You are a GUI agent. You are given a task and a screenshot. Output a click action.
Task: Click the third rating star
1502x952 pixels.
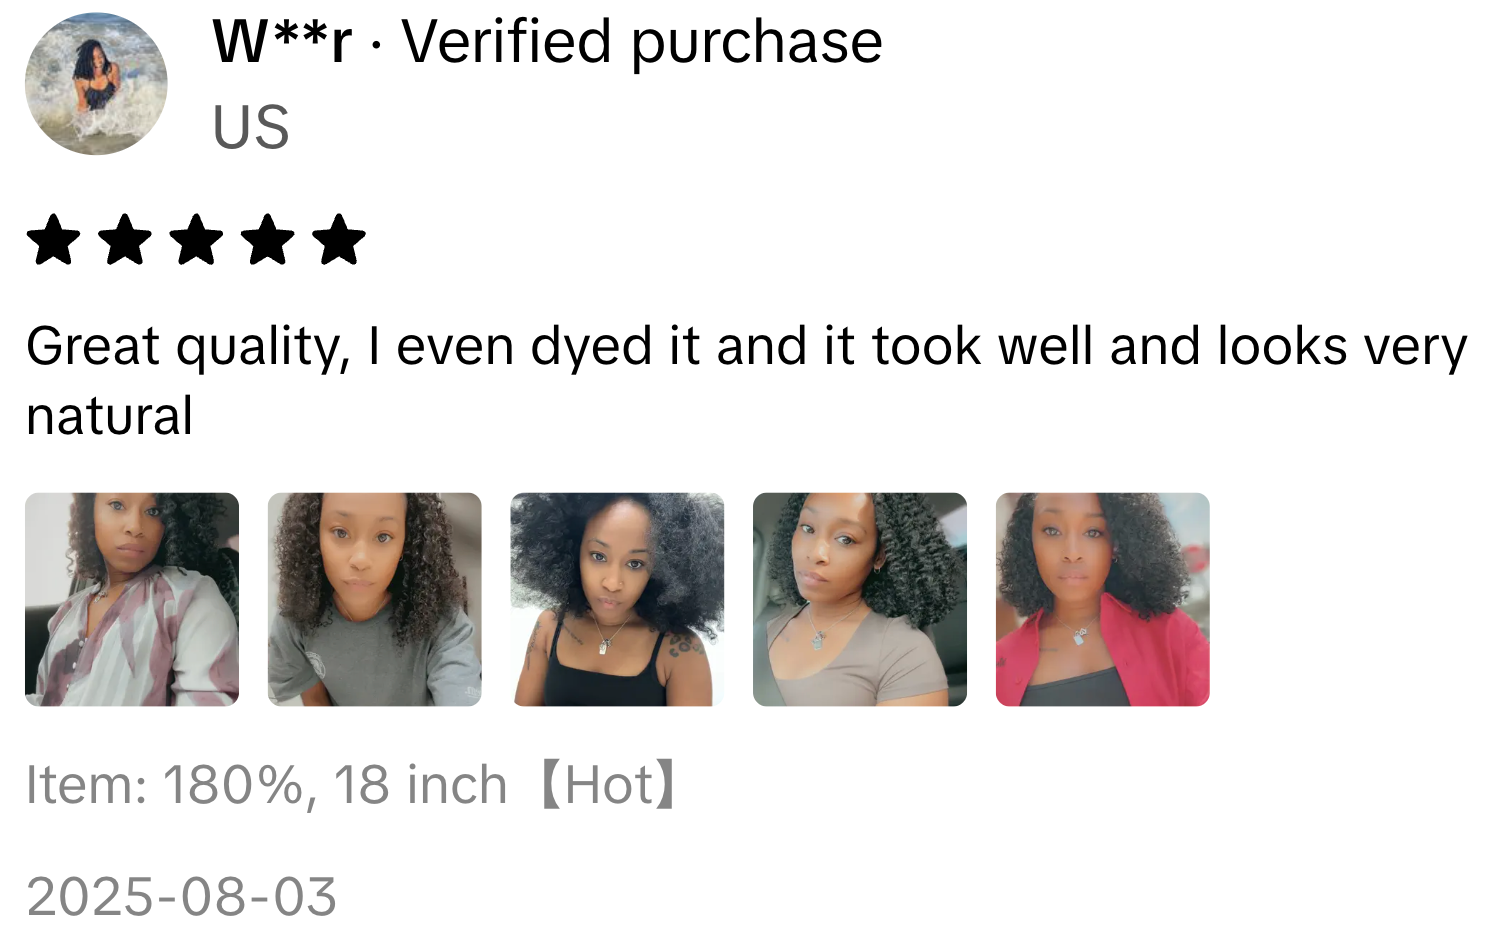[196, 240]
